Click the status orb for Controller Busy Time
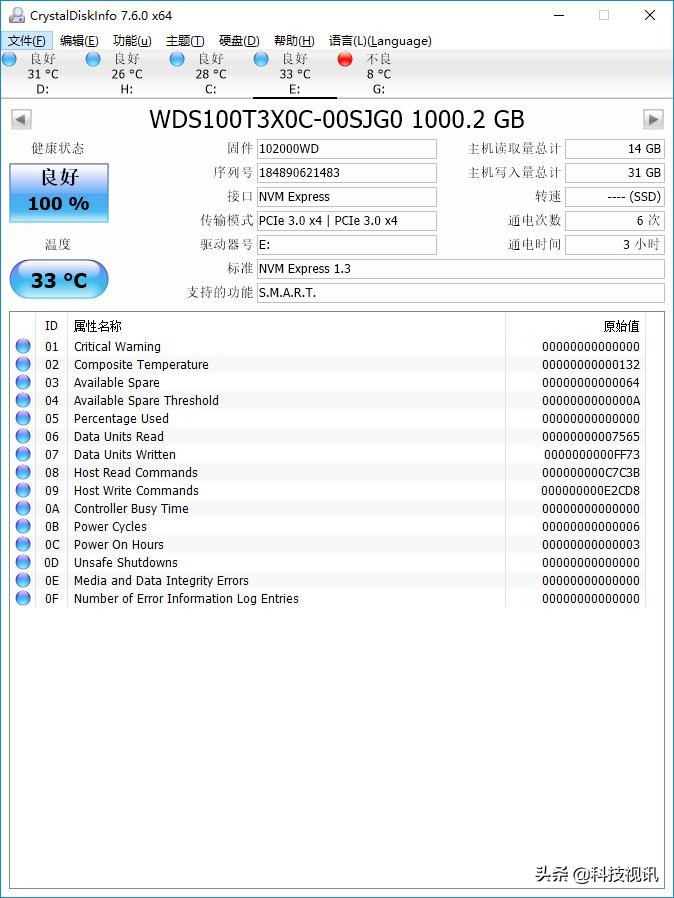Screen dimensions: 674x898 [x=23, y=508]
